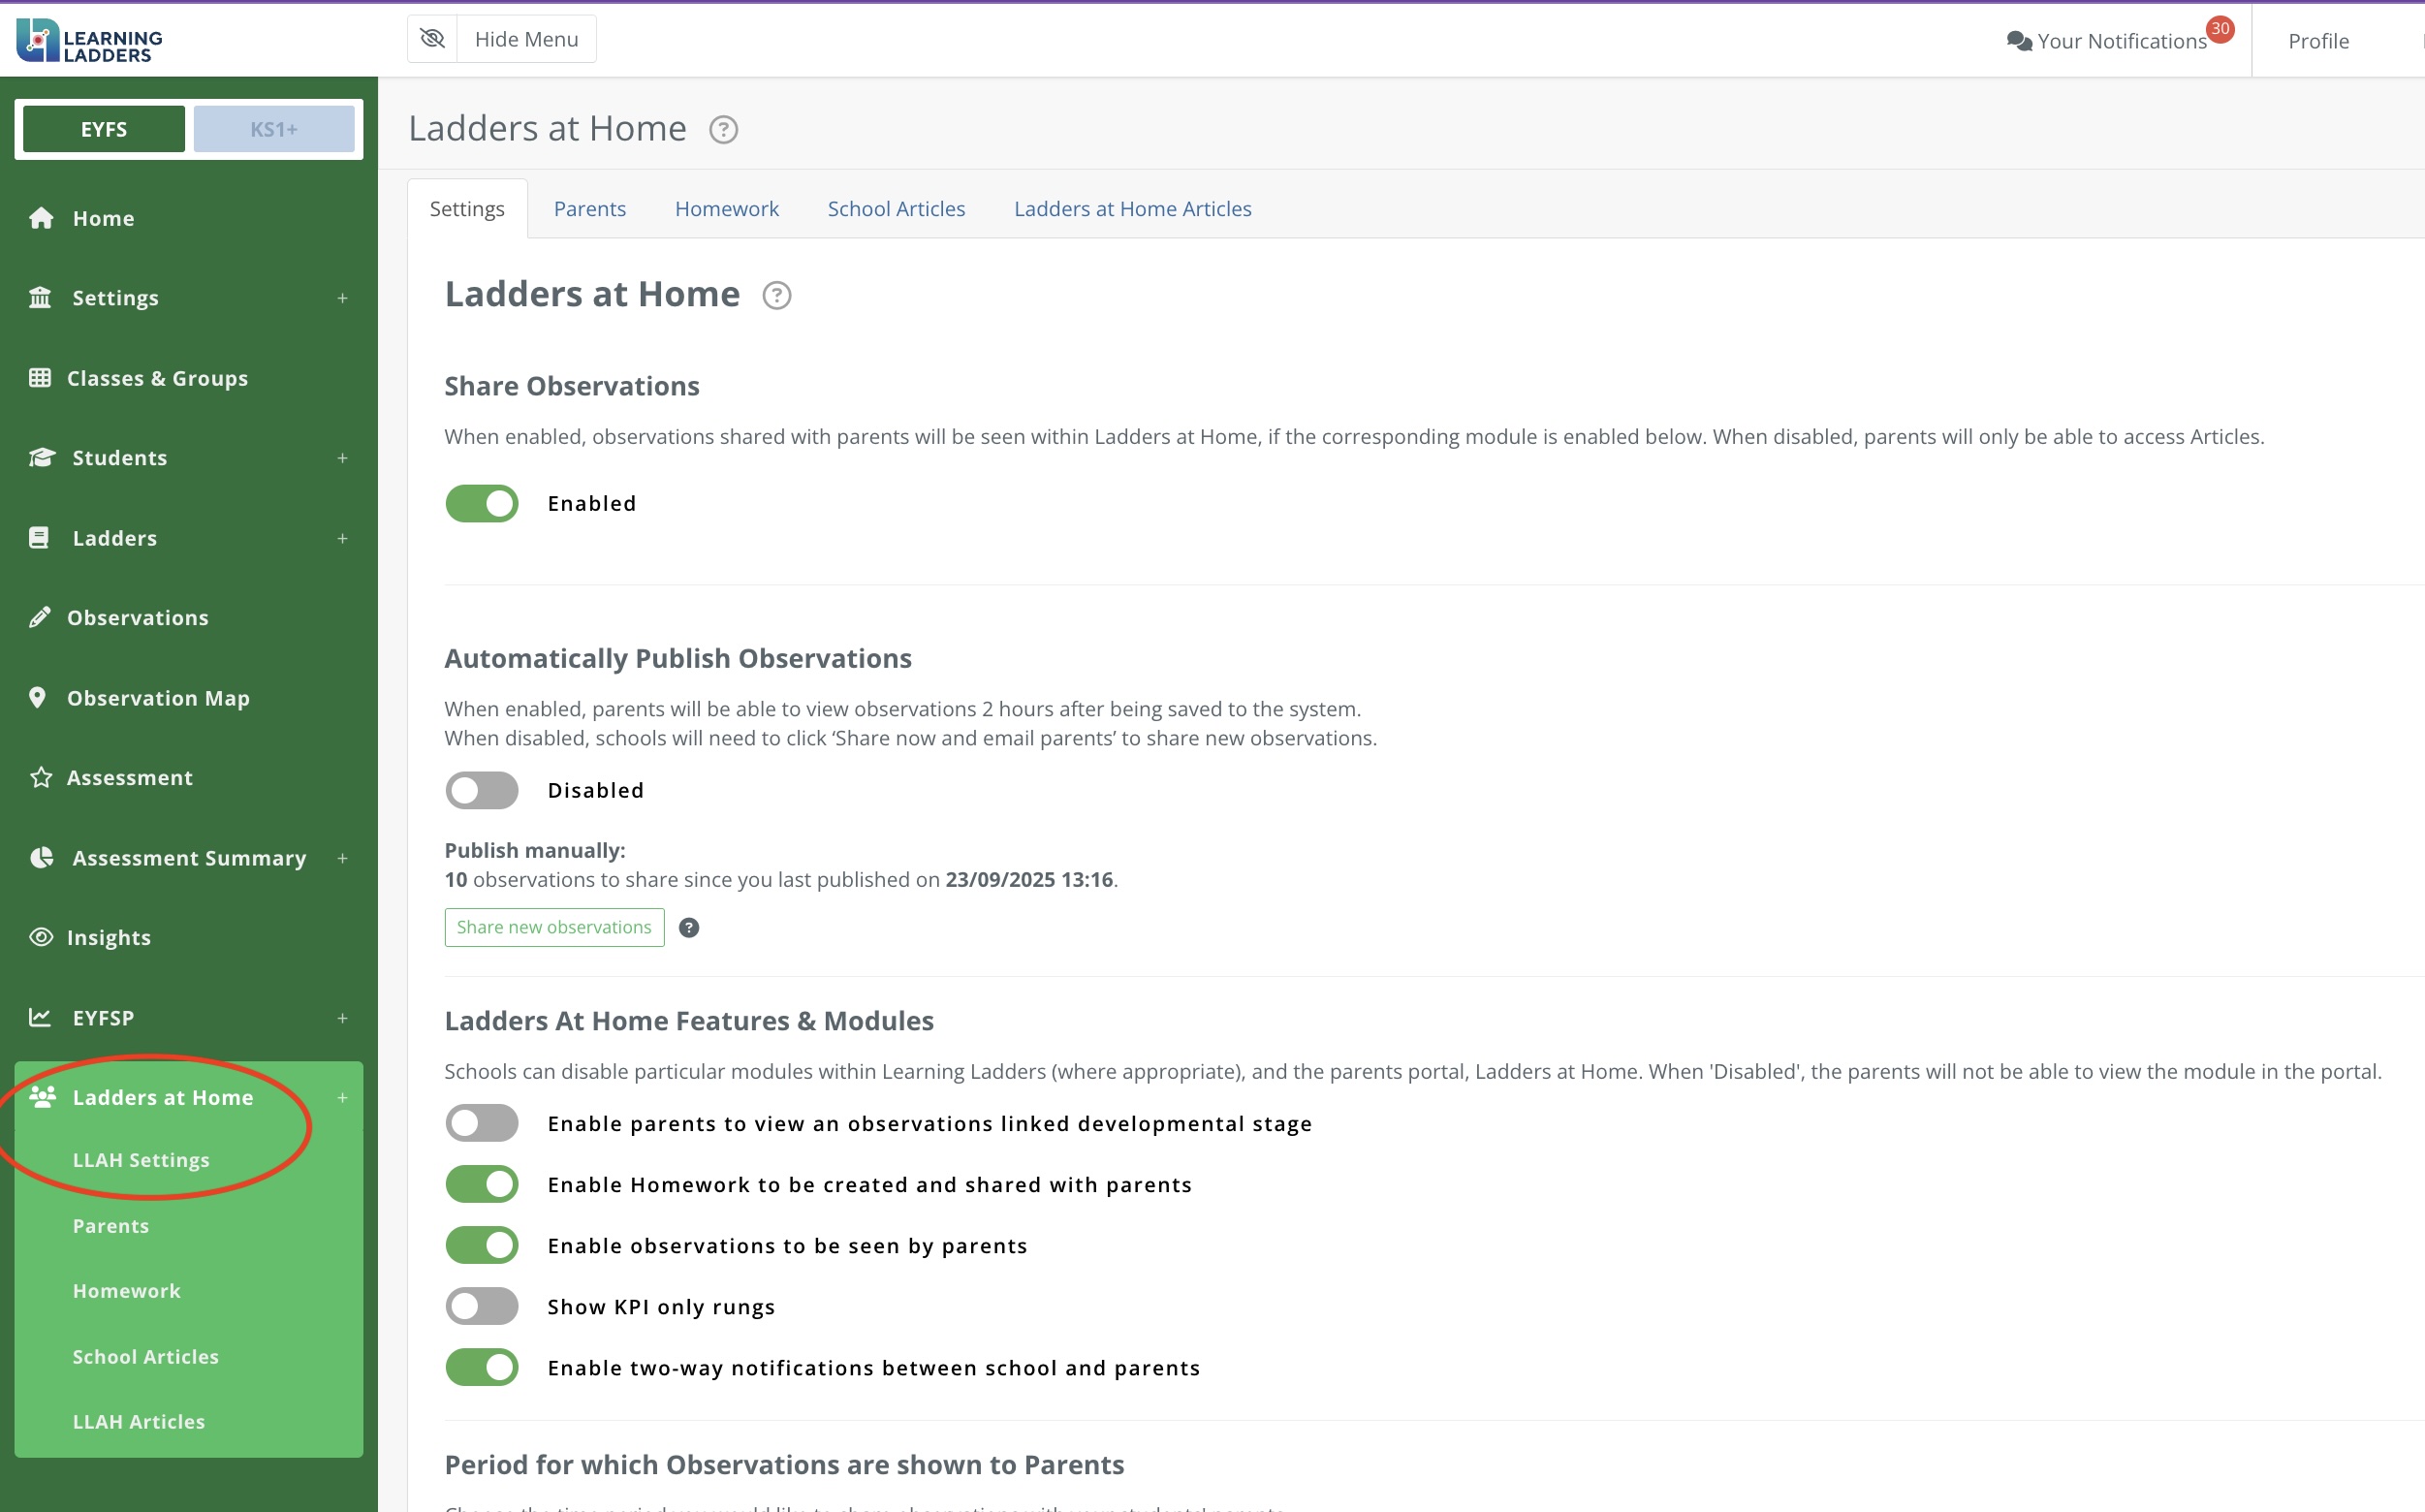The image size is (2425, 1512).
Task: Expand the Settings sidebar menu plus
Action: [342, 298]
